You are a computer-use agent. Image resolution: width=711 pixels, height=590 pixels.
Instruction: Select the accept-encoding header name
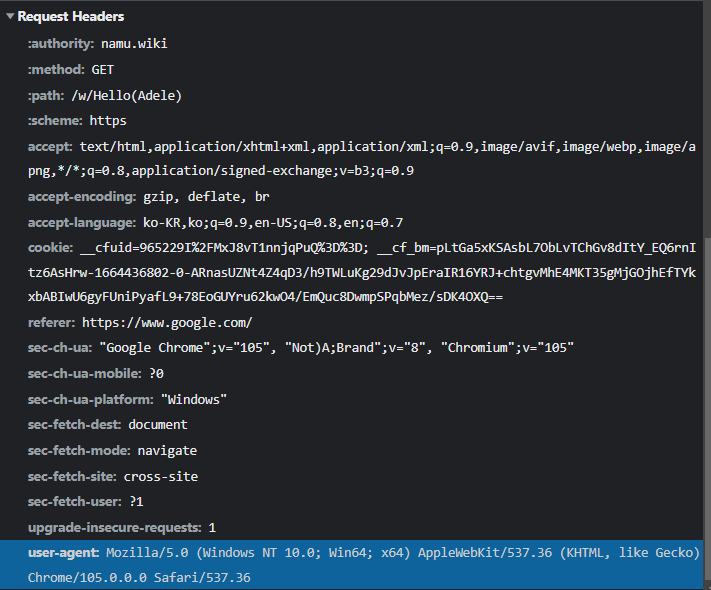pyautogui.click(x=82, y=197)
